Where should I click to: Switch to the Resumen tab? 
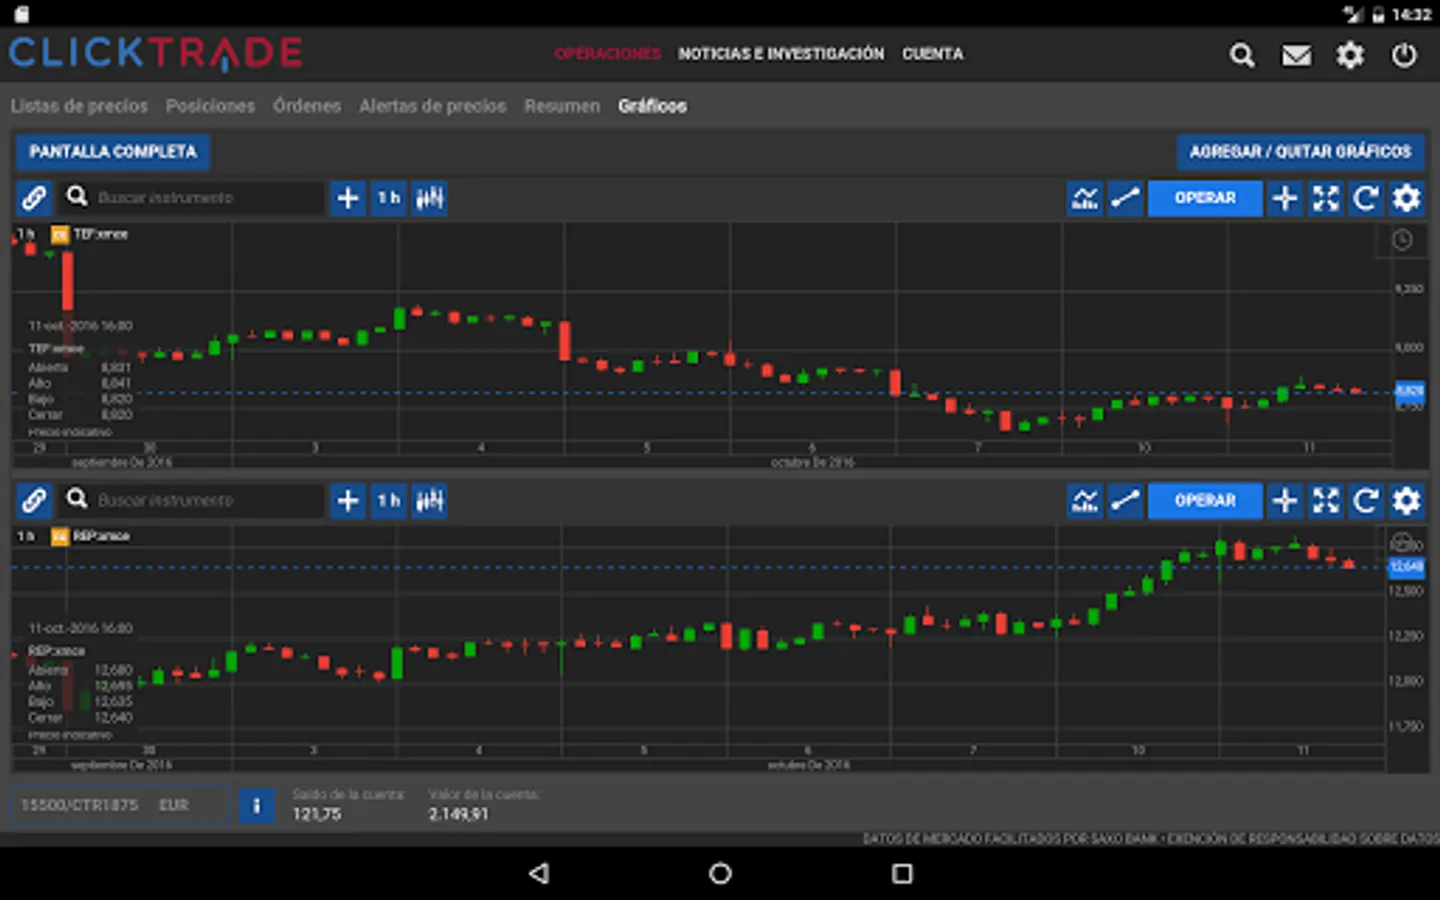pos(562,106)
